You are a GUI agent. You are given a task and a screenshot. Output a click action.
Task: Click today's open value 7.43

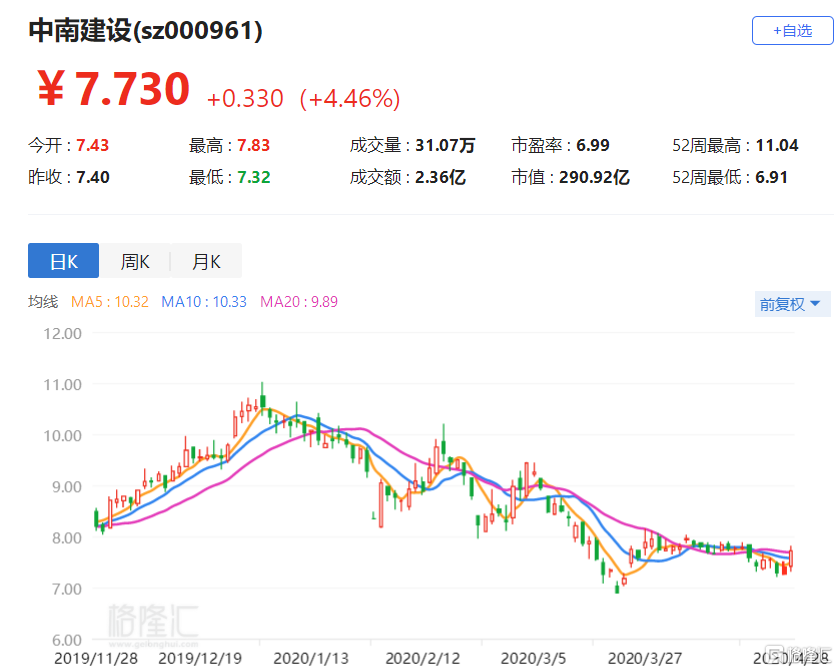tap(92, 145)
